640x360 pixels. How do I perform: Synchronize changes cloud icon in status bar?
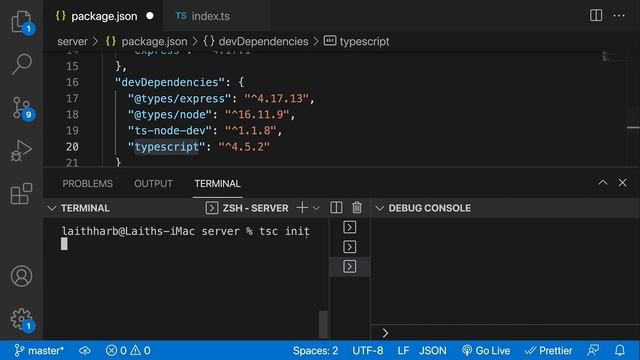(x=85, y=350)
